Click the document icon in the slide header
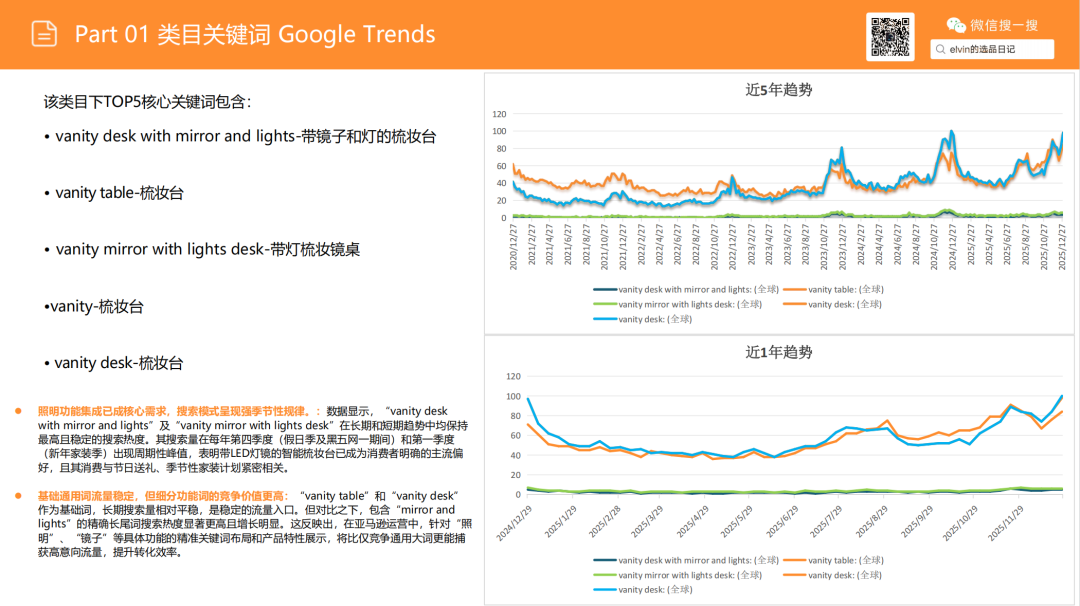Viewport: 1080px width, 606px height. (x=42, y=33)
